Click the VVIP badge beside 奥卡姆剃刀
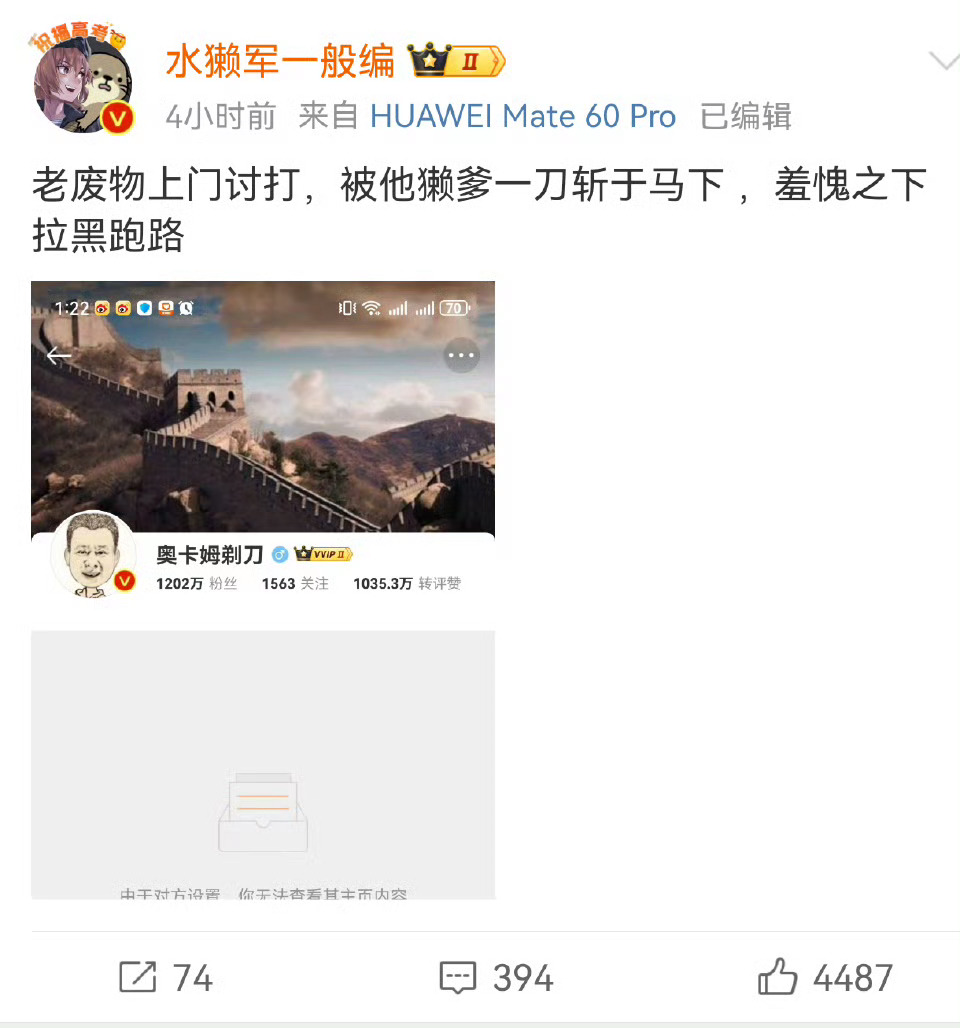 323,554
